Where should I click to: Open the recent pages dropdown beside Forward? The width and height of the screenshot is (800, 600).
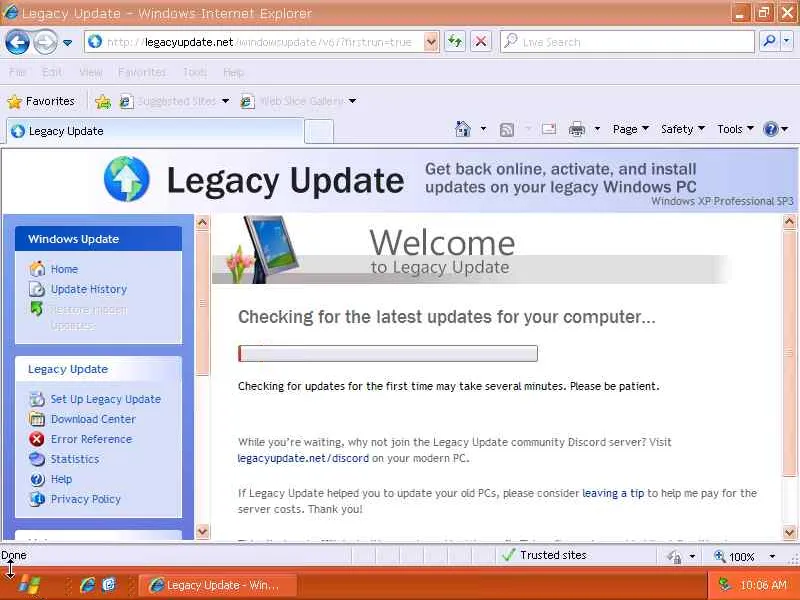pyautogui.click(x=67, y=43)
